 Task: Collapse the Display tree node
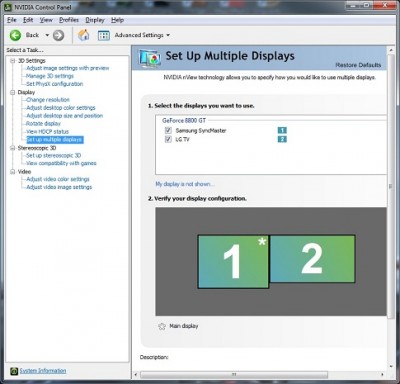click(x=13, y=92)
